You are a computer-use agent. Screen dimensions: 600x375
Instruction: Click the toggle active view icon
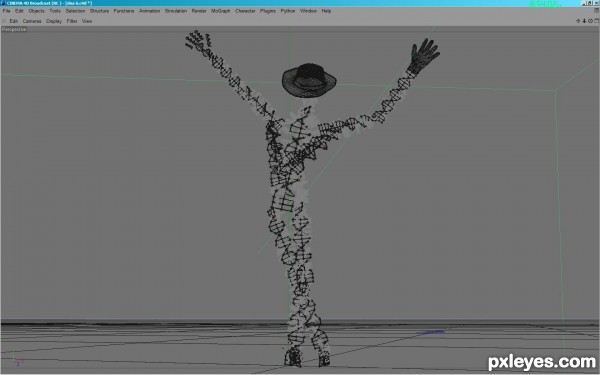pyautogui.click(x=597, y=21)
